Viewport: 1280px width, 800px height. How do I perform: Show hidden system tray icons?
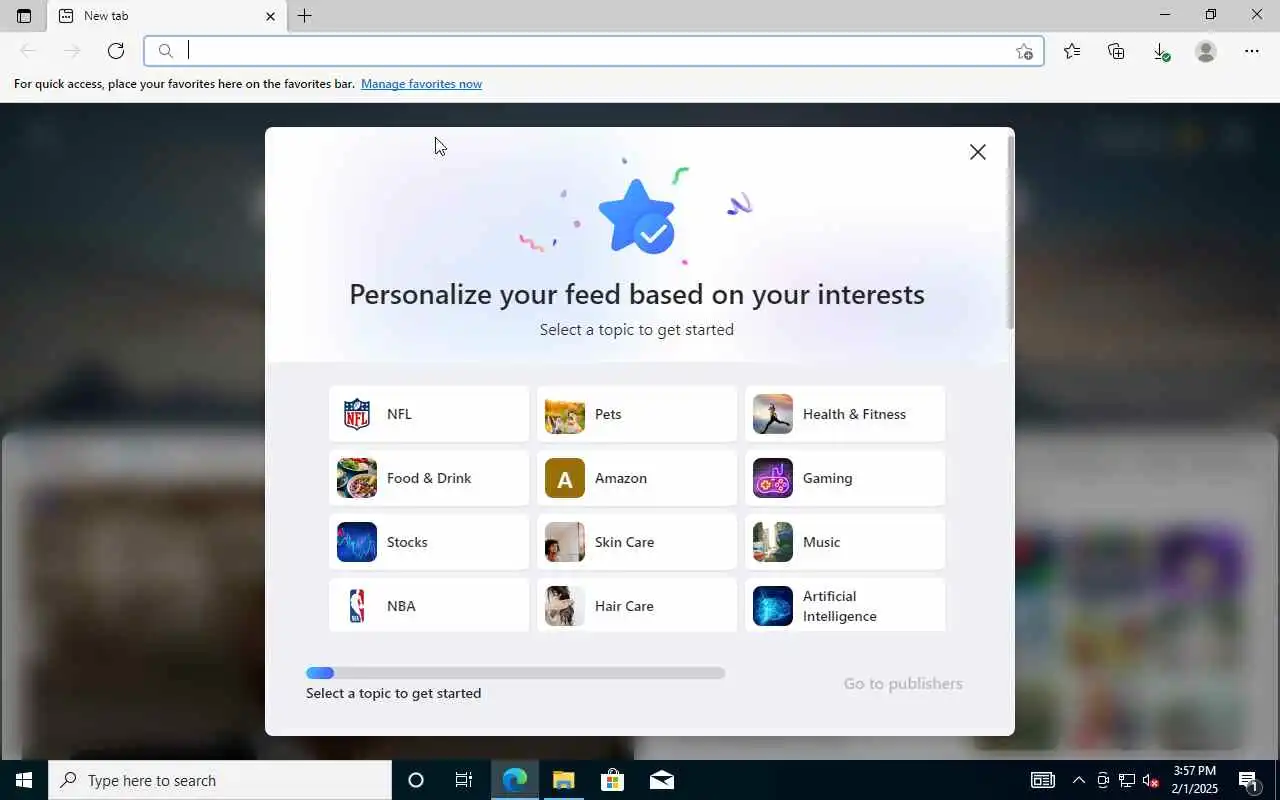(1078, 780)
